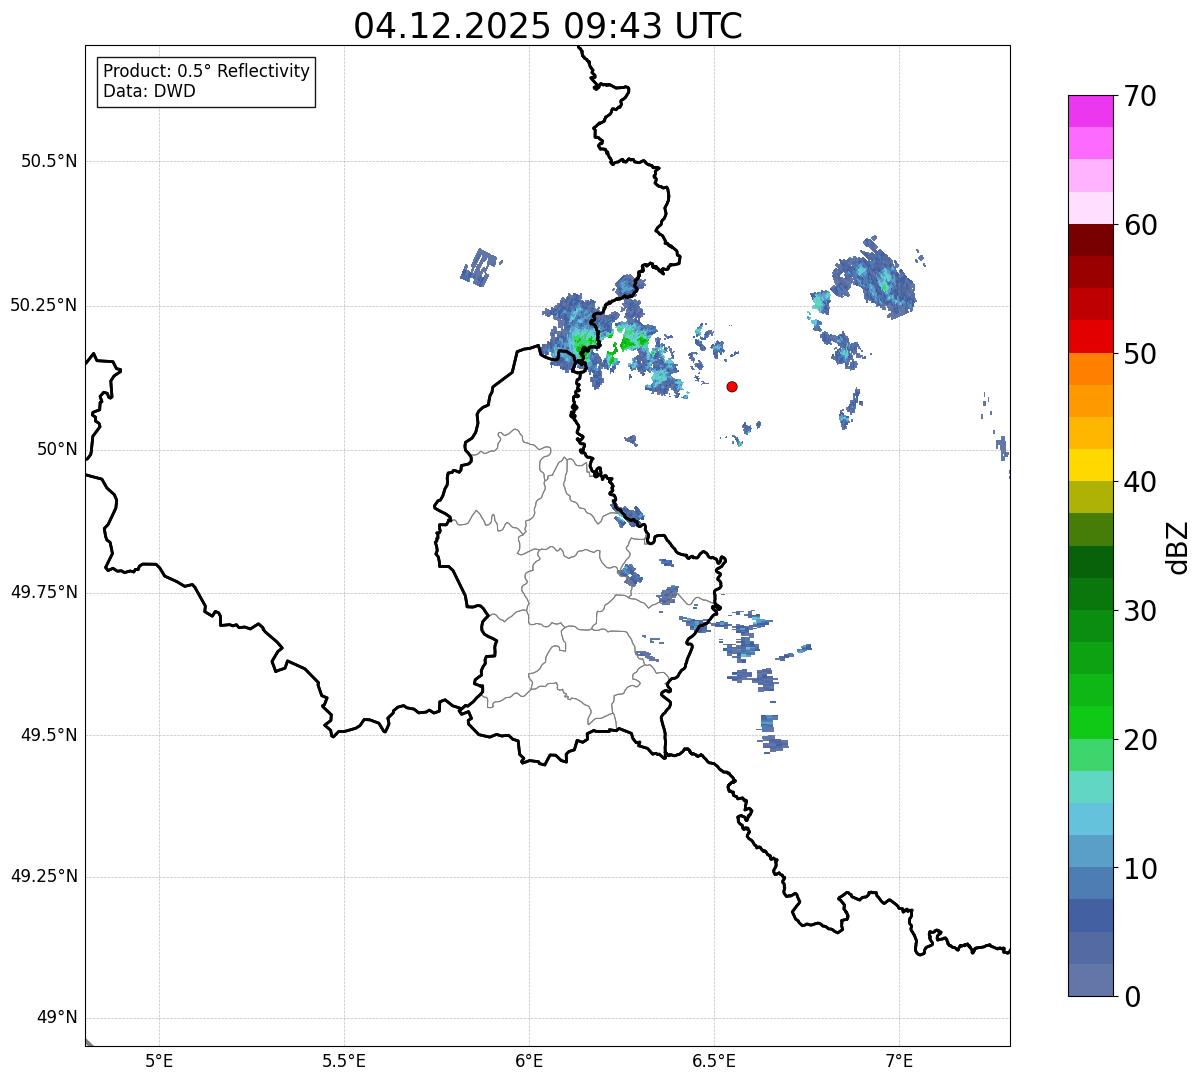Click the "dBZ" colorbar axis label

[x=1178, y=547]
